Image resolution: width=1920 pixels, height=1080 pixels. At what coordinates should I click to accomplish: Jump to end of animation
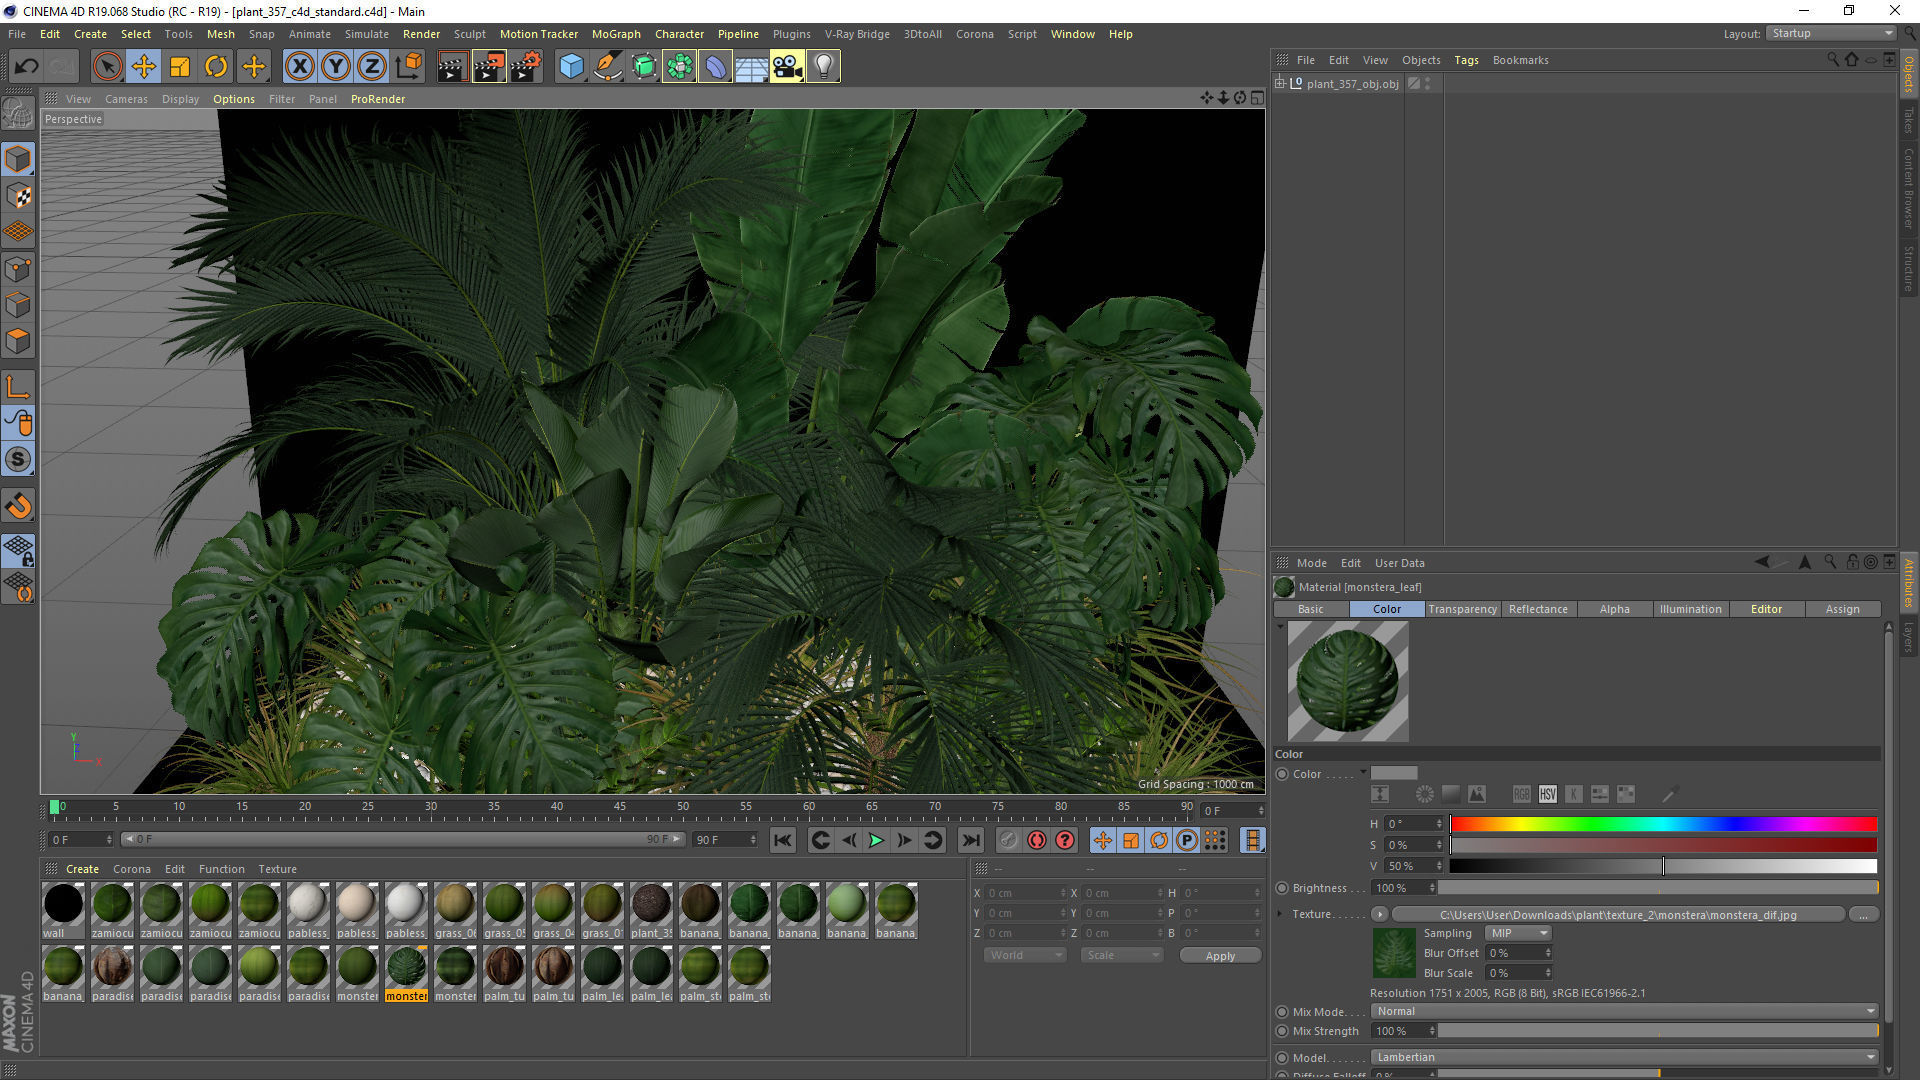pyautogui.click(x=970, y=840)
